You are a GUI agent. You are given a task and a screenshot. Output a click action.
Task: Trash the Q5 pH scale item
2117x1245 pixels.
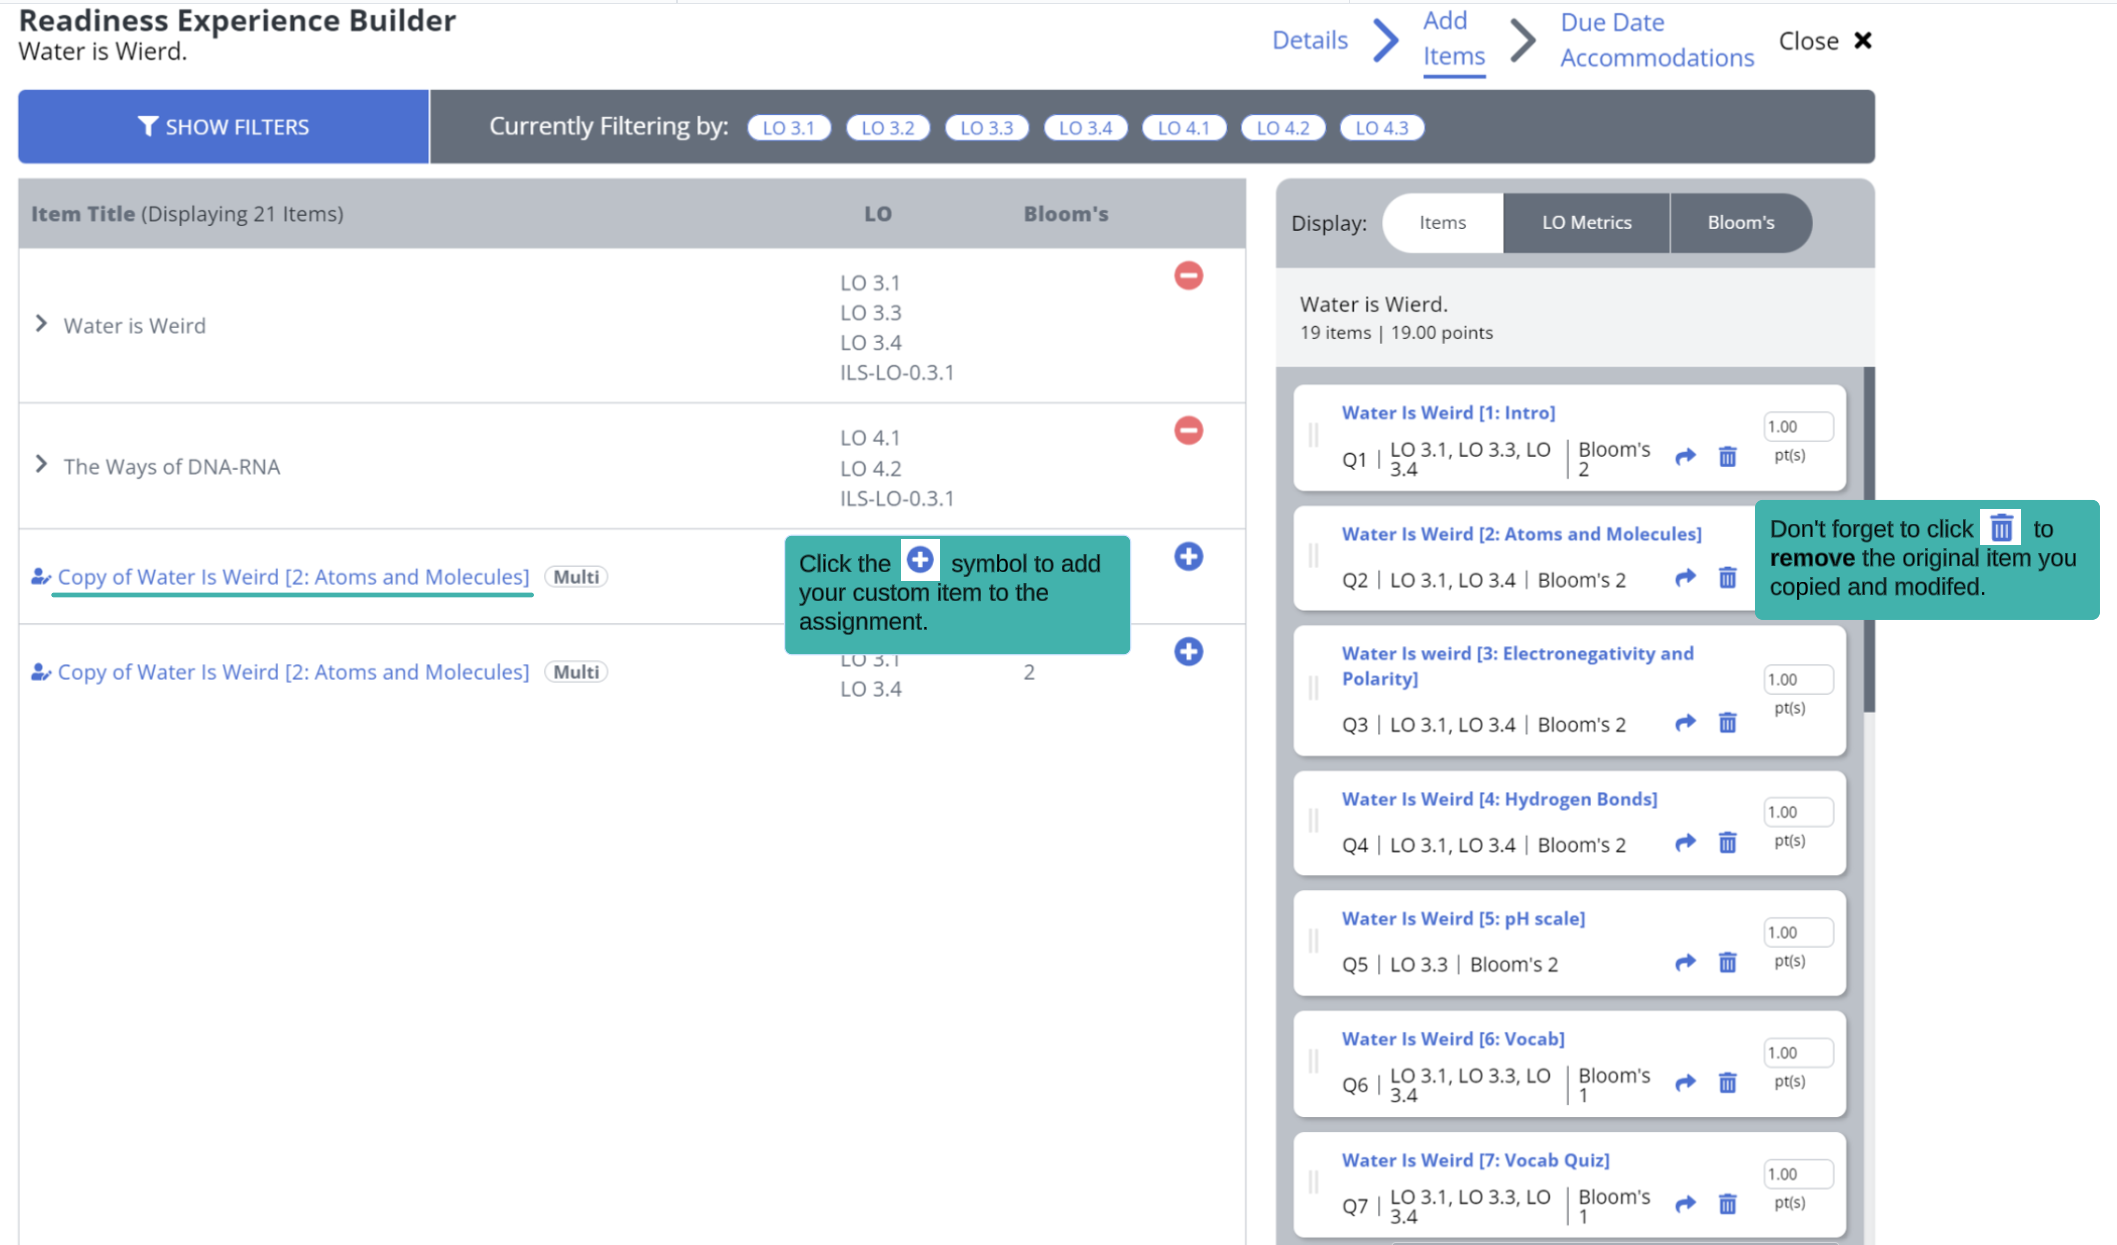[x=1727, y=963]
